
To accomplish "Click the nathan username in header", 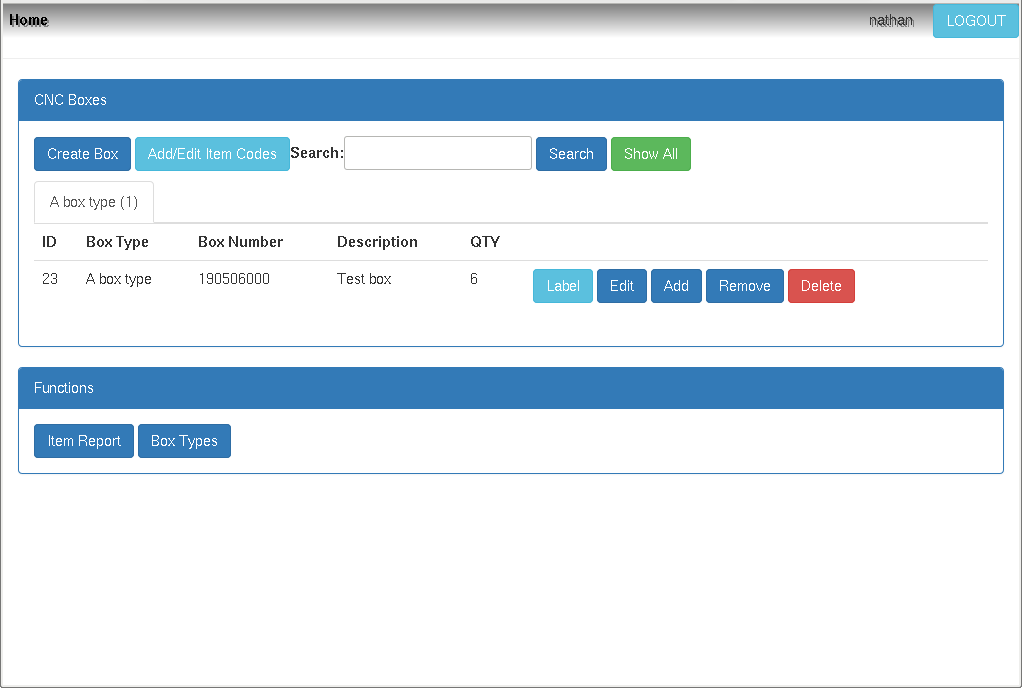I will (890, 20).
